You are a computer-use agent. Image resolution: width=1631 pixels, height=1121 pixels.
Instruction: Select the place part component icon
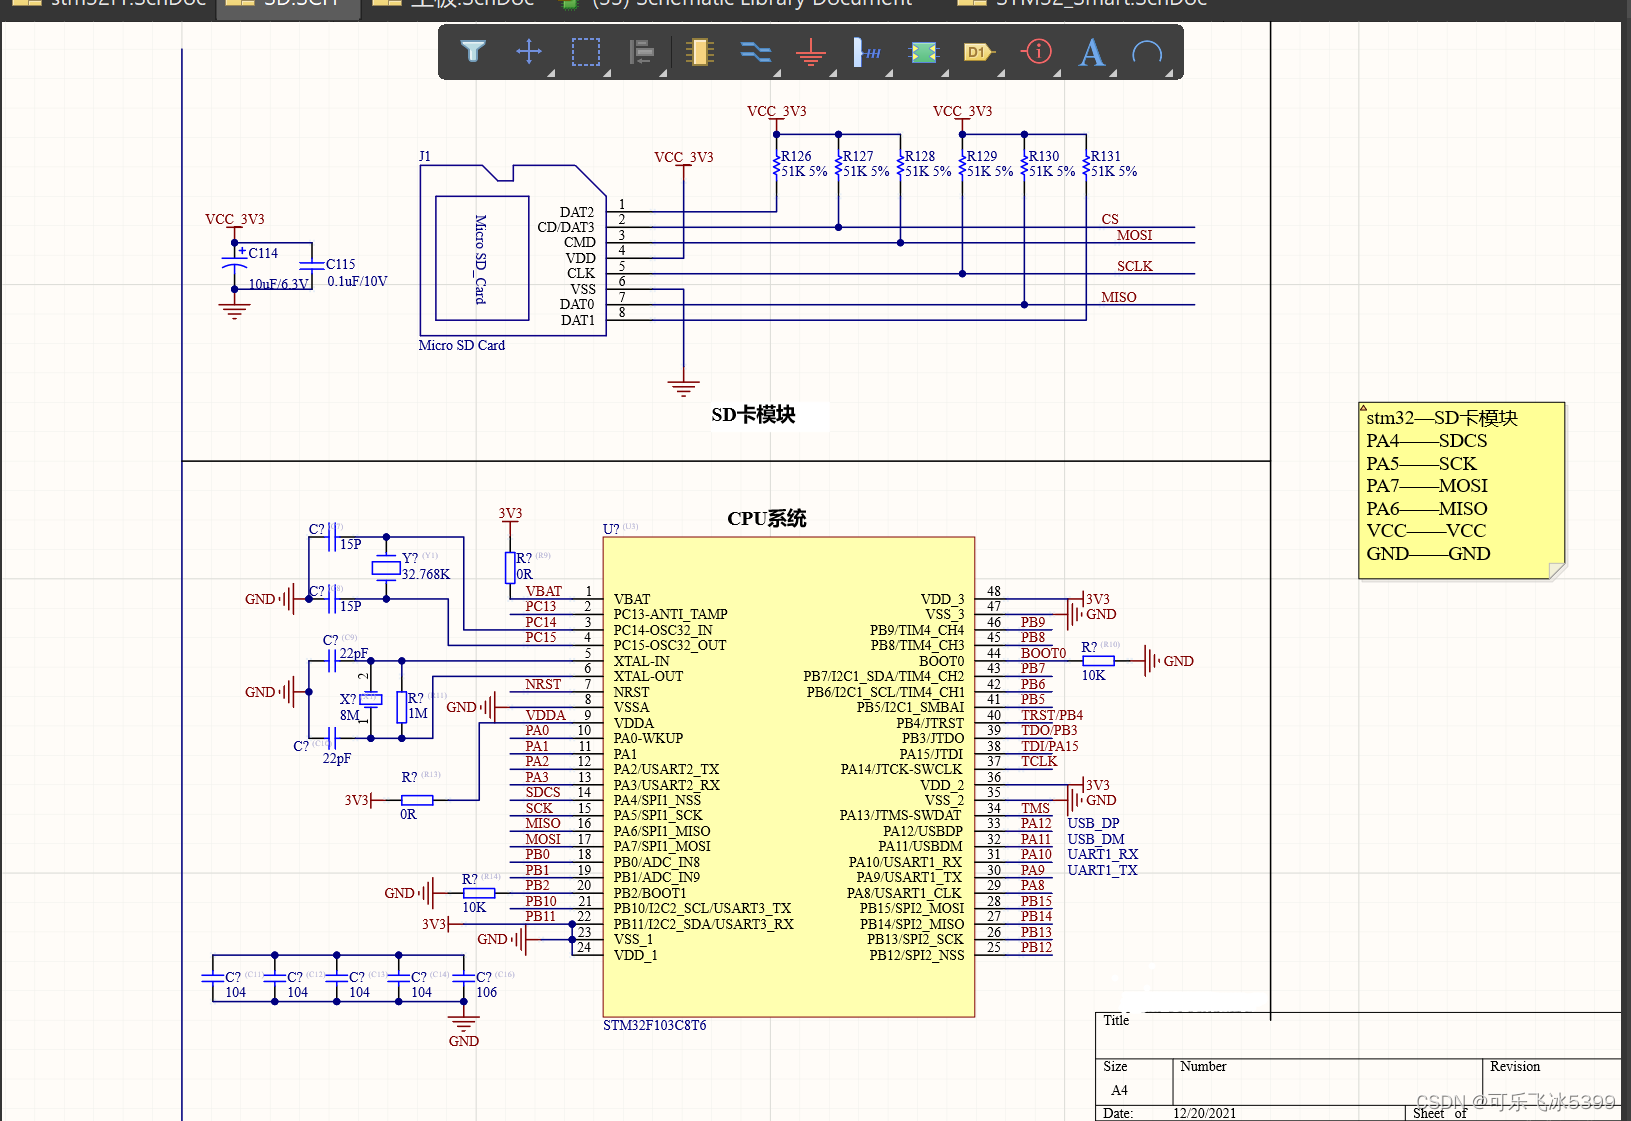pos(699,51)
